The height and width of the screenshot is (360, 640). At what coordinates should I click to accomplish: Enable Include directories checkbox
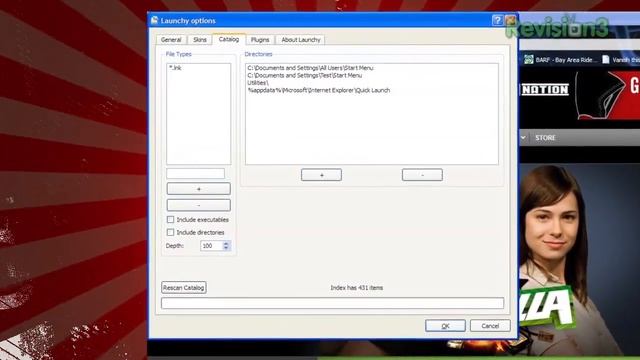pyautogui.click(x=170, y=232)
